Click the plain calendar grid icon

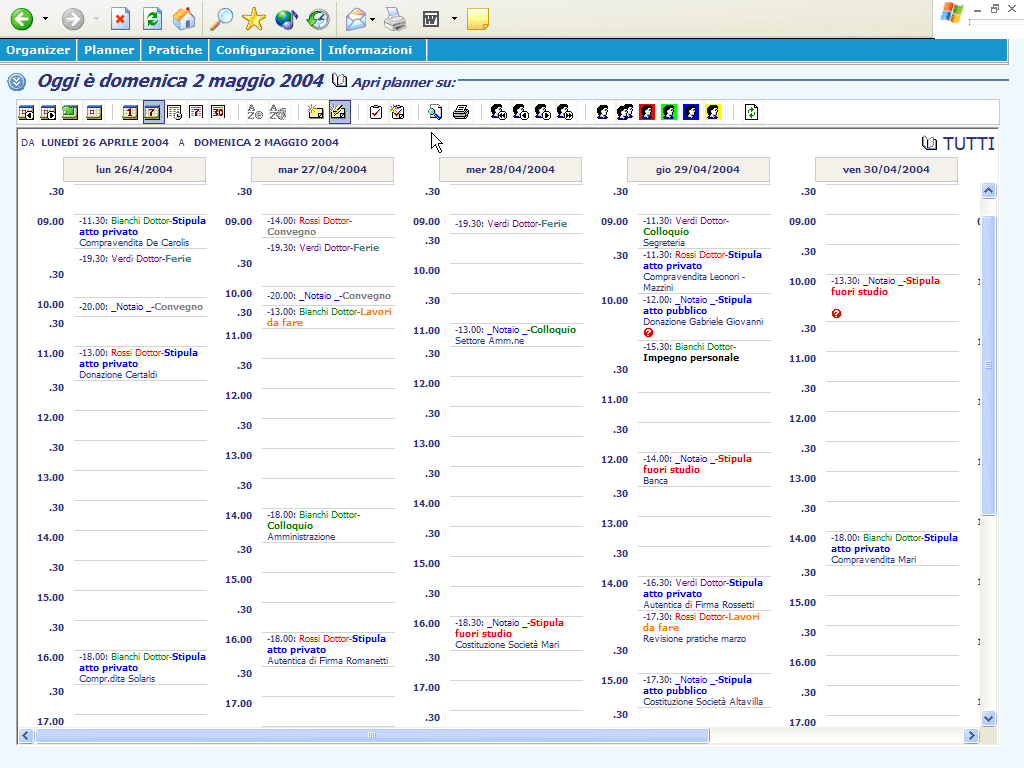click(x=94, y=112)
